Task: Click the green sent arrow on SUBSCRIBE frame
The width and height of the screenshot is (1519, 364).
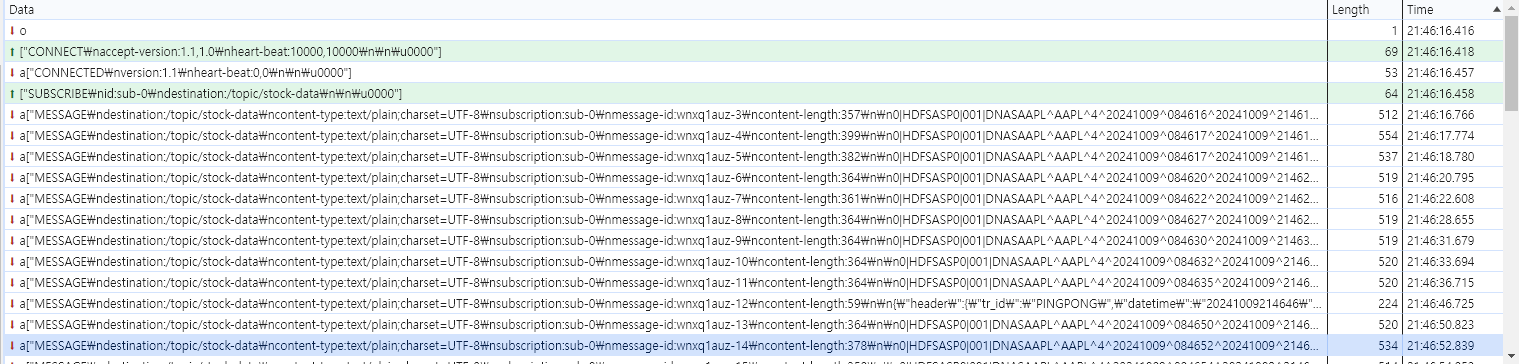Action: point(12,94)
